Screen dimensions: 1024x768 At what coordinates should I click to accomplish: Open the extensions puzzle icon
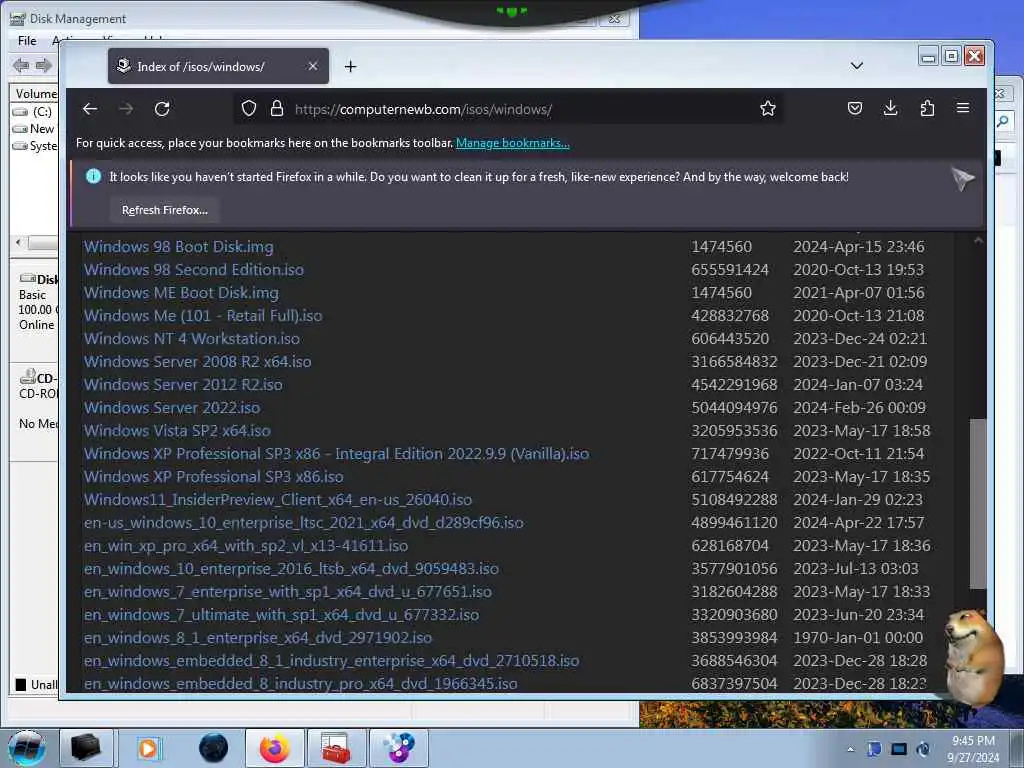coord(927,108)
